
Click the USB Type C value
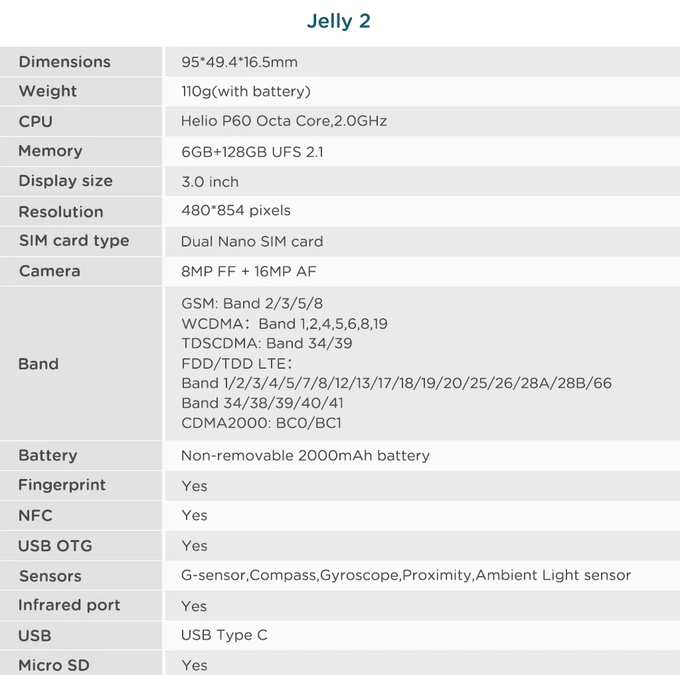pos(224,635)
